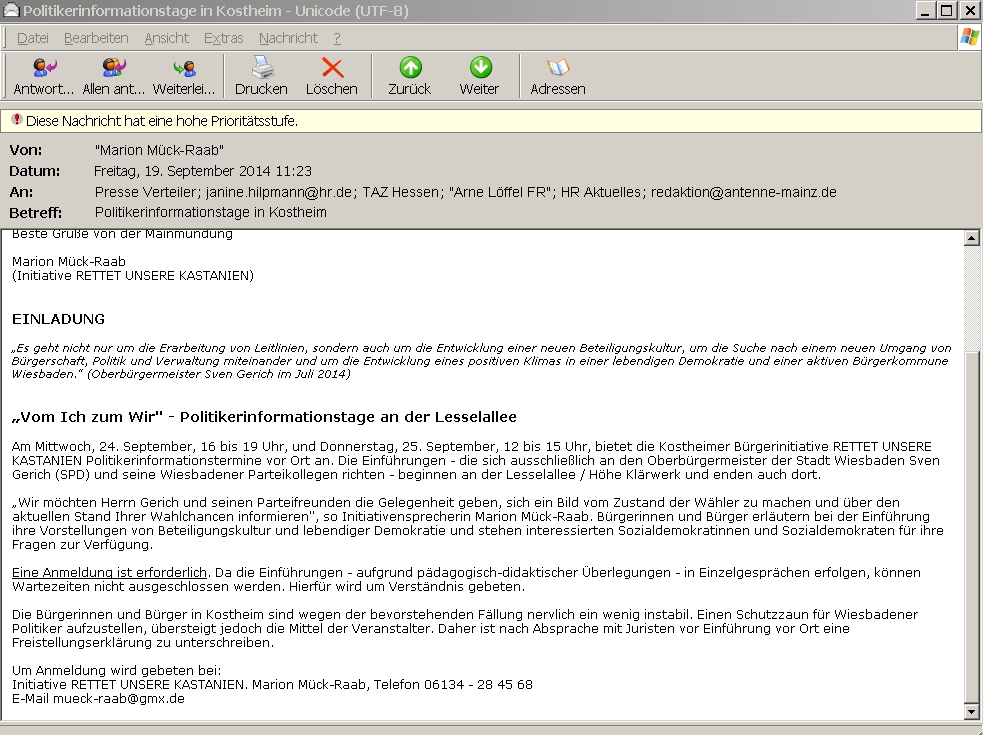The height and width of the screenshot is (735, 983).
Task: Open the Adressen address book icon
Action: click(557, 67)
